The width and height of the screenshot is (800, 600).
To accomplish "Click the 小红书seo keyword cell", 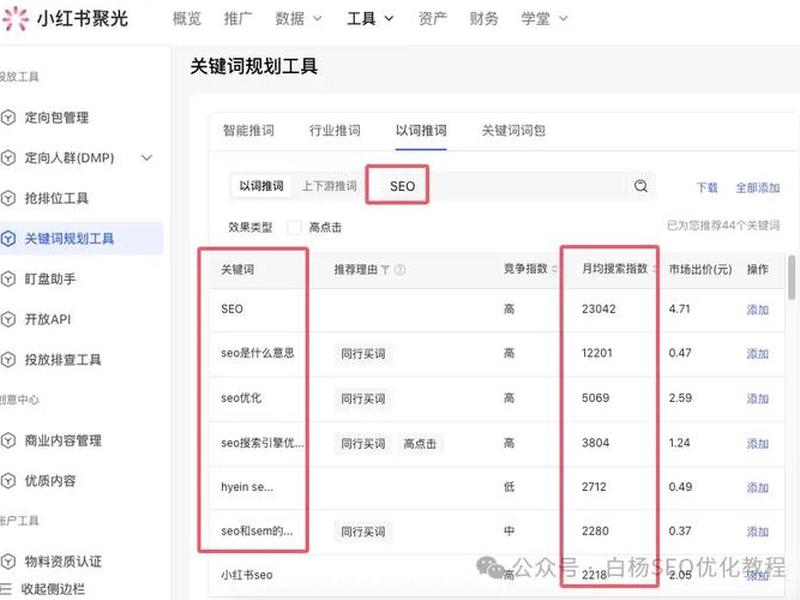I will (x=247, y=575).
